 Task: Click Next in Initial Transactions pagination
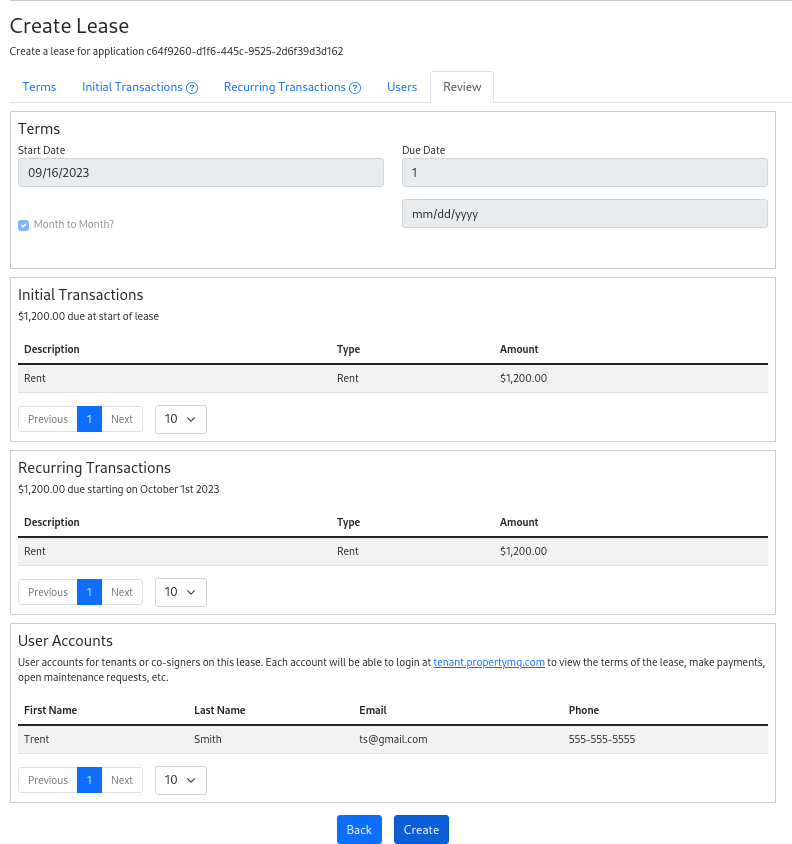[x=122, y=419]
